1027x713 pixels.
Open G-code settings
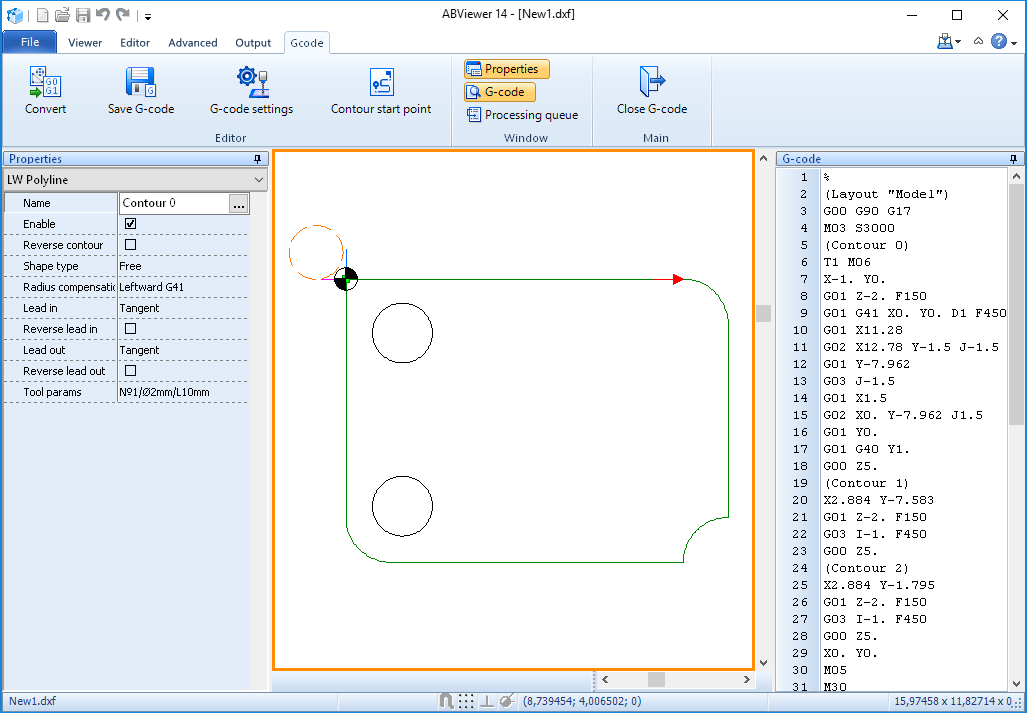251,82
